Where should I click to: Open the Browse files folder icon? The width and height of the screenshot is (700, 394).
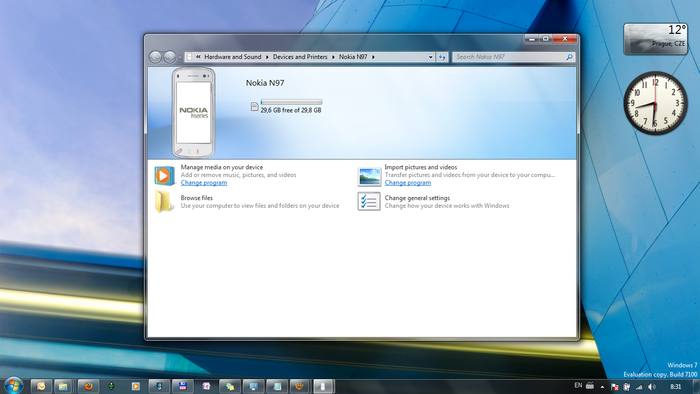164,201
